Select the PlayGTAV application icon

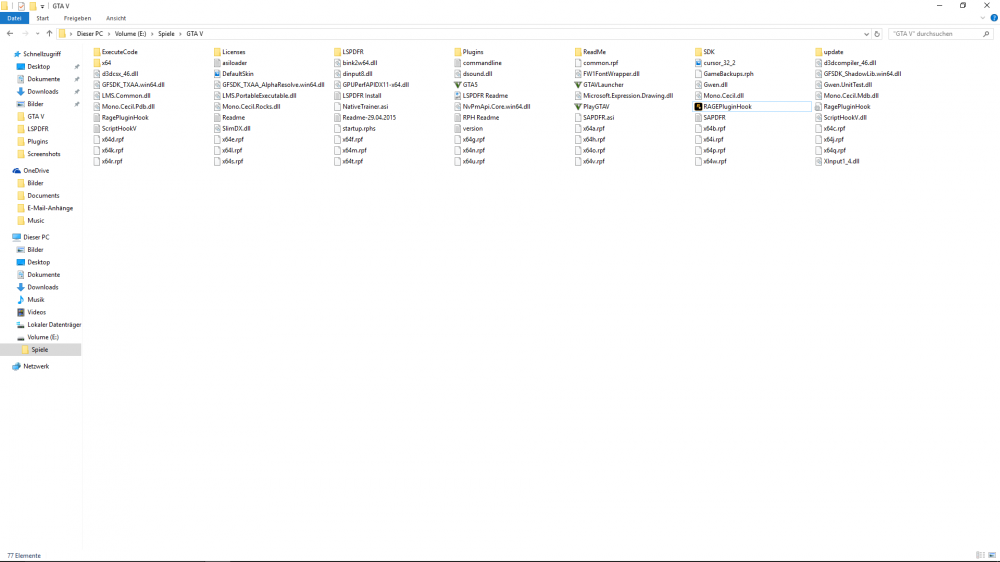578,107
